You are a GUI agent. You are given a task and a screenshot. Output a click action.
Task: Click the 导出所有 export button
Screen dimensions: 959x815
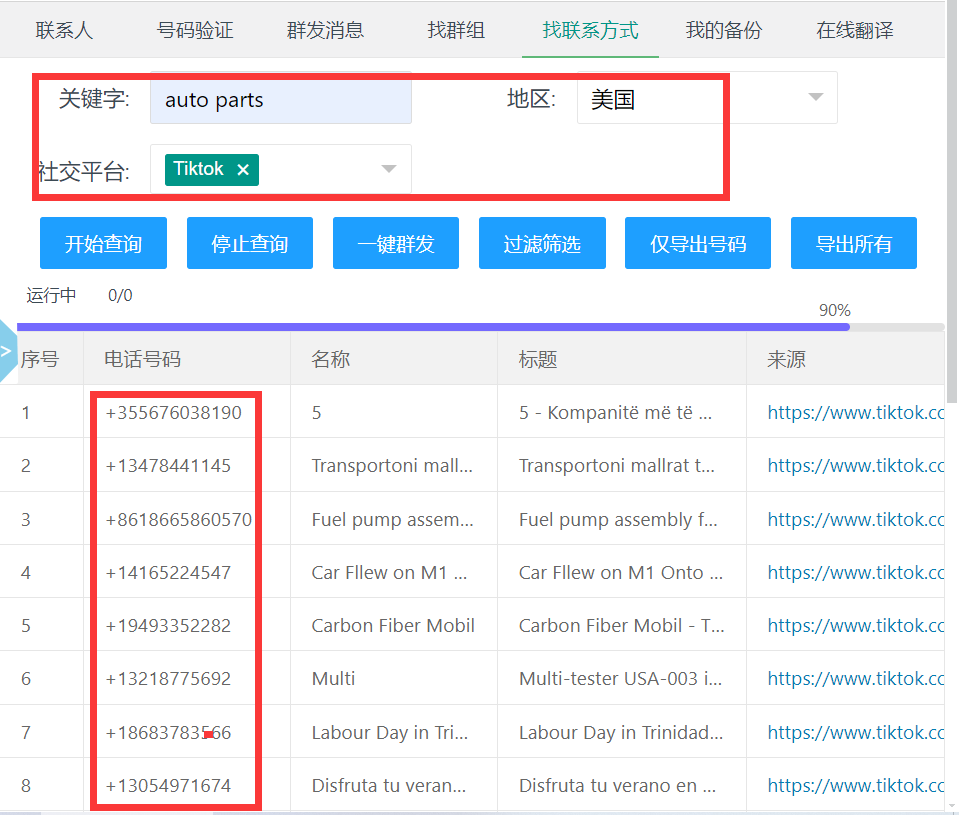[x=853, y=244]
